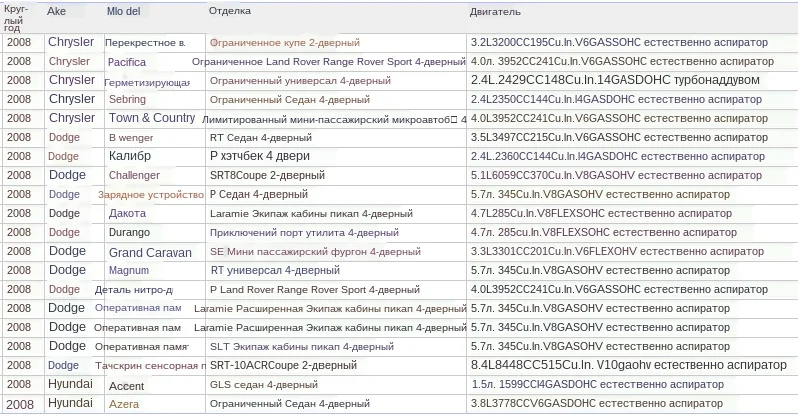Screen dimensions: 798x417
Task: Click year '2008' in the Durango row
Action: 19,233
